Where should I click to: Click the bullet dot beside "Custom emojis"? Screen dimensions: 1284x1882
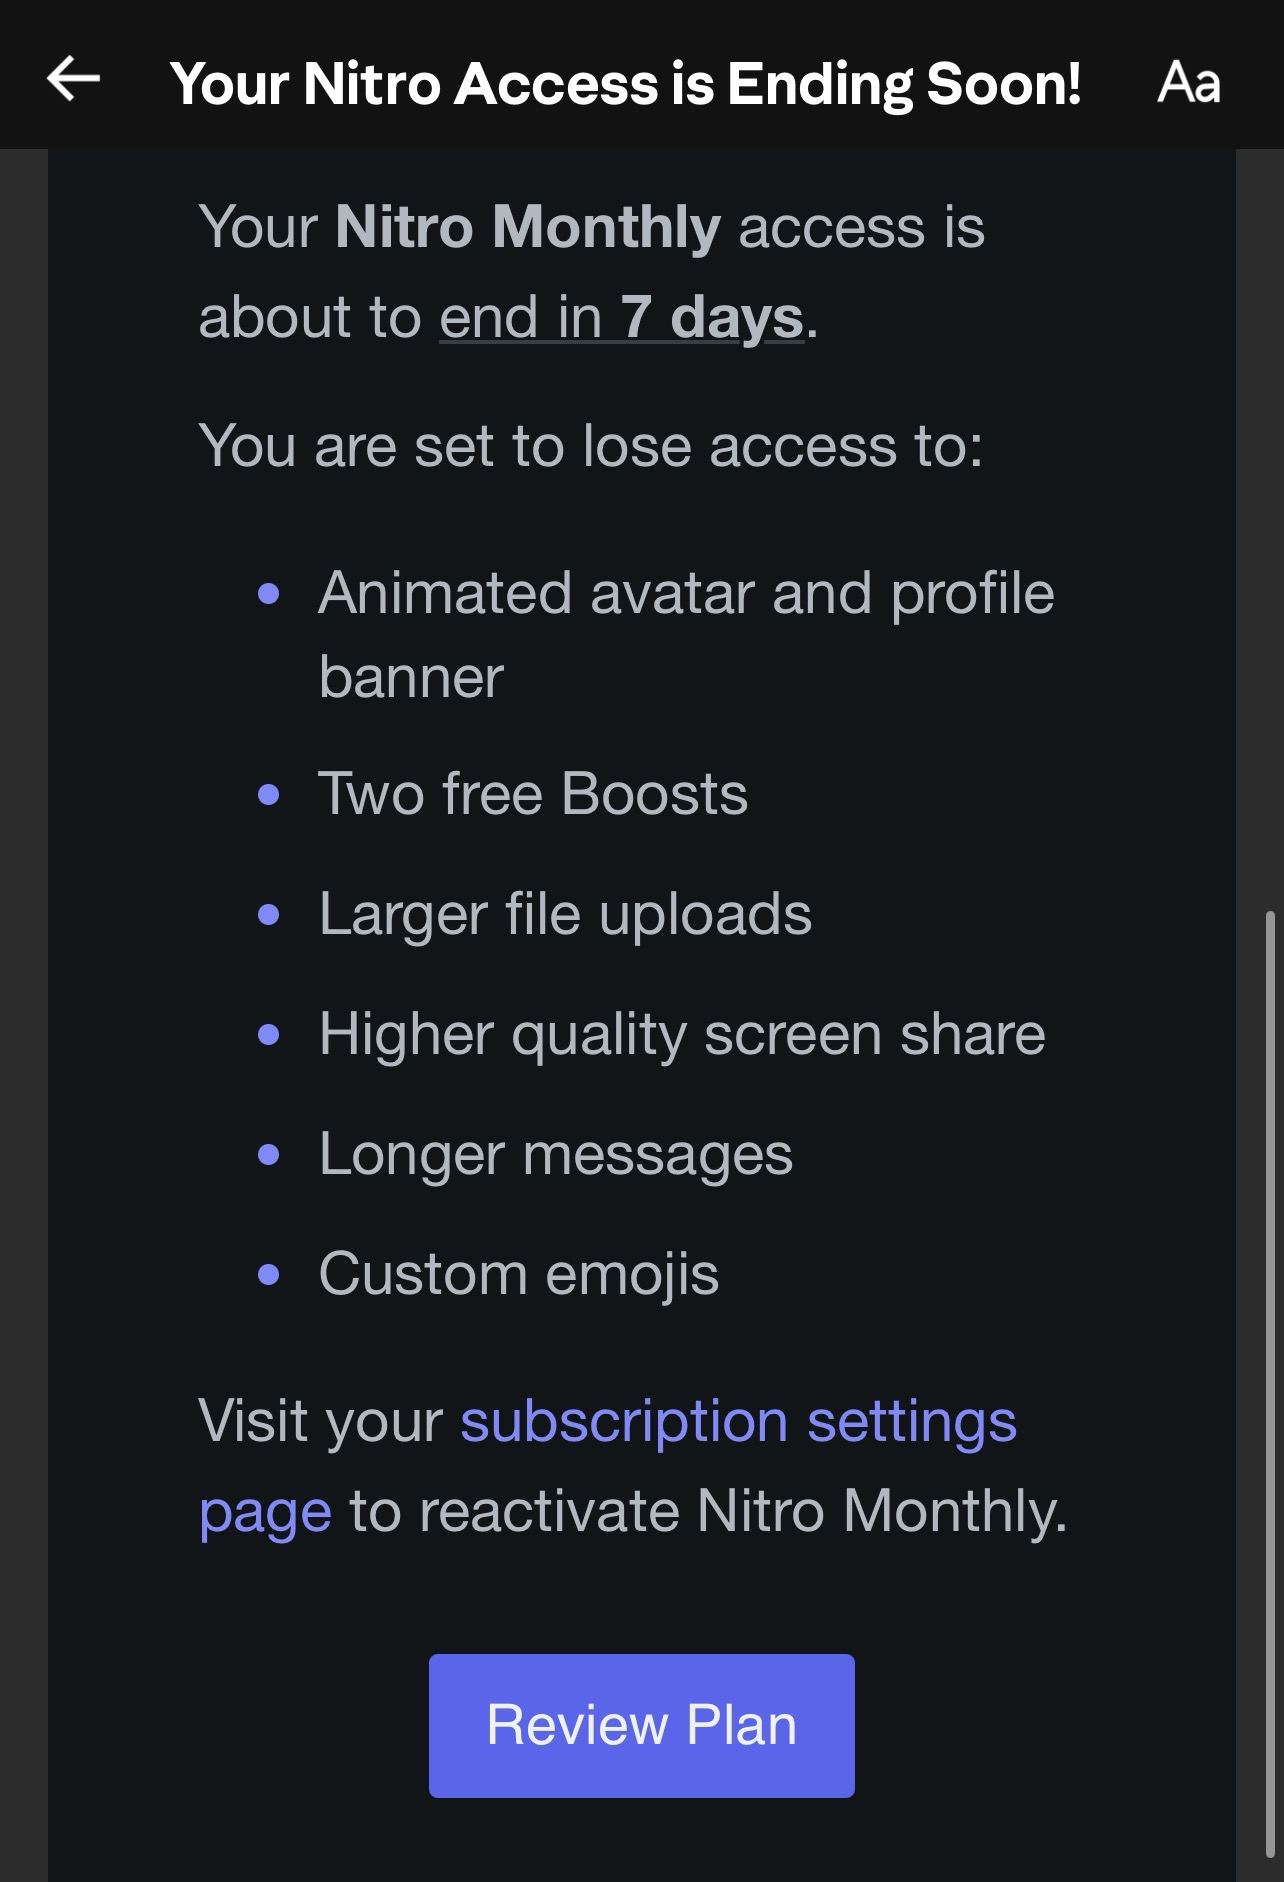click(268, 1275)
